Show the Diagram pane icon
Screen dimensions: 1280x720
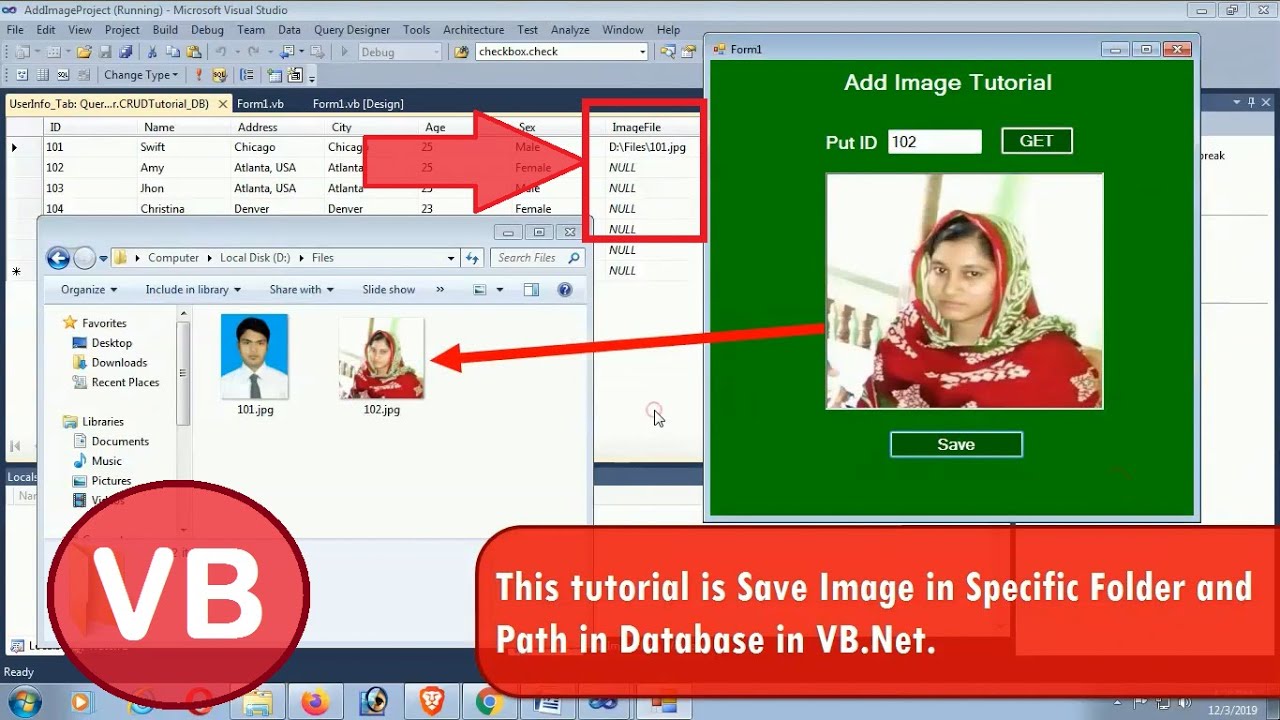[22, 75]
